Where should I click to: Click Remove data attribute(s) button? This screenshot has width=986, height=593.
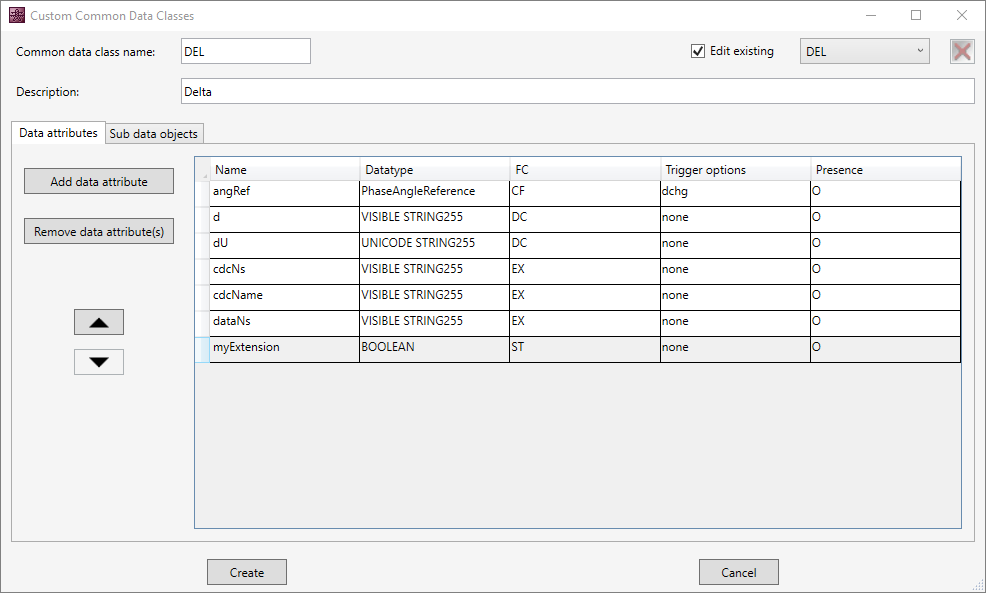pos(99,231)
